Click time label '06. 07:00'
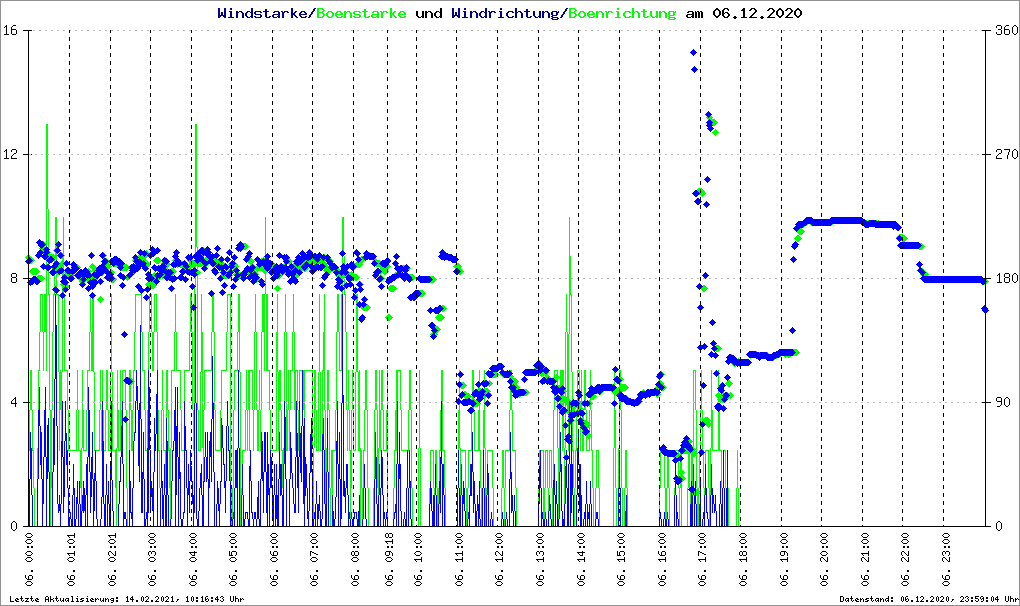 click(x=314, y=560)
